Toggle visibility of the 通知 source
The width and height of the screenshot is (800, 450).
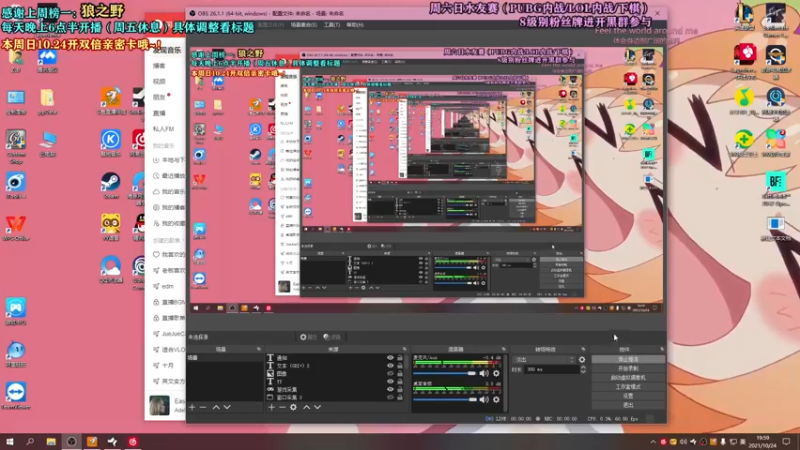tap(390, 358)
